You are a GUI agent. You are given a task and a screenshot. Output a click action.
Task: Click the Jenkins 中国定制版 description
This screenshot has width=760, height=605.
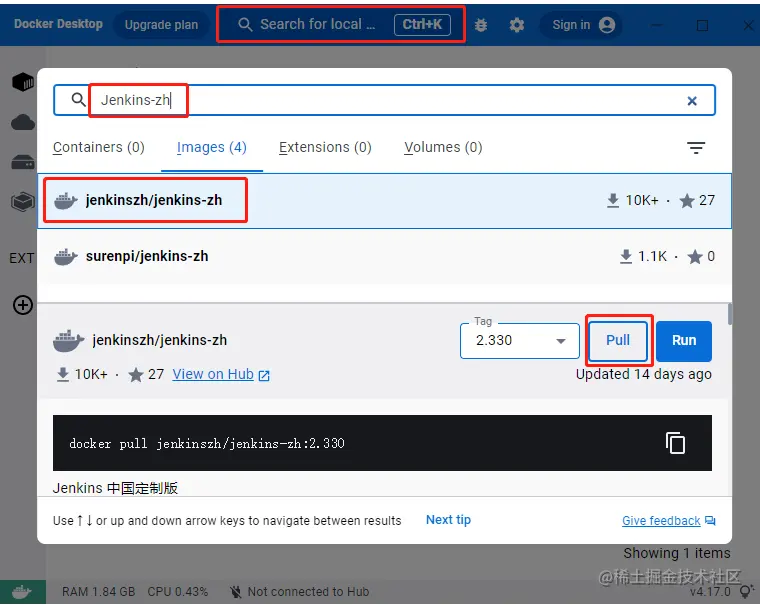coord(115,488)
